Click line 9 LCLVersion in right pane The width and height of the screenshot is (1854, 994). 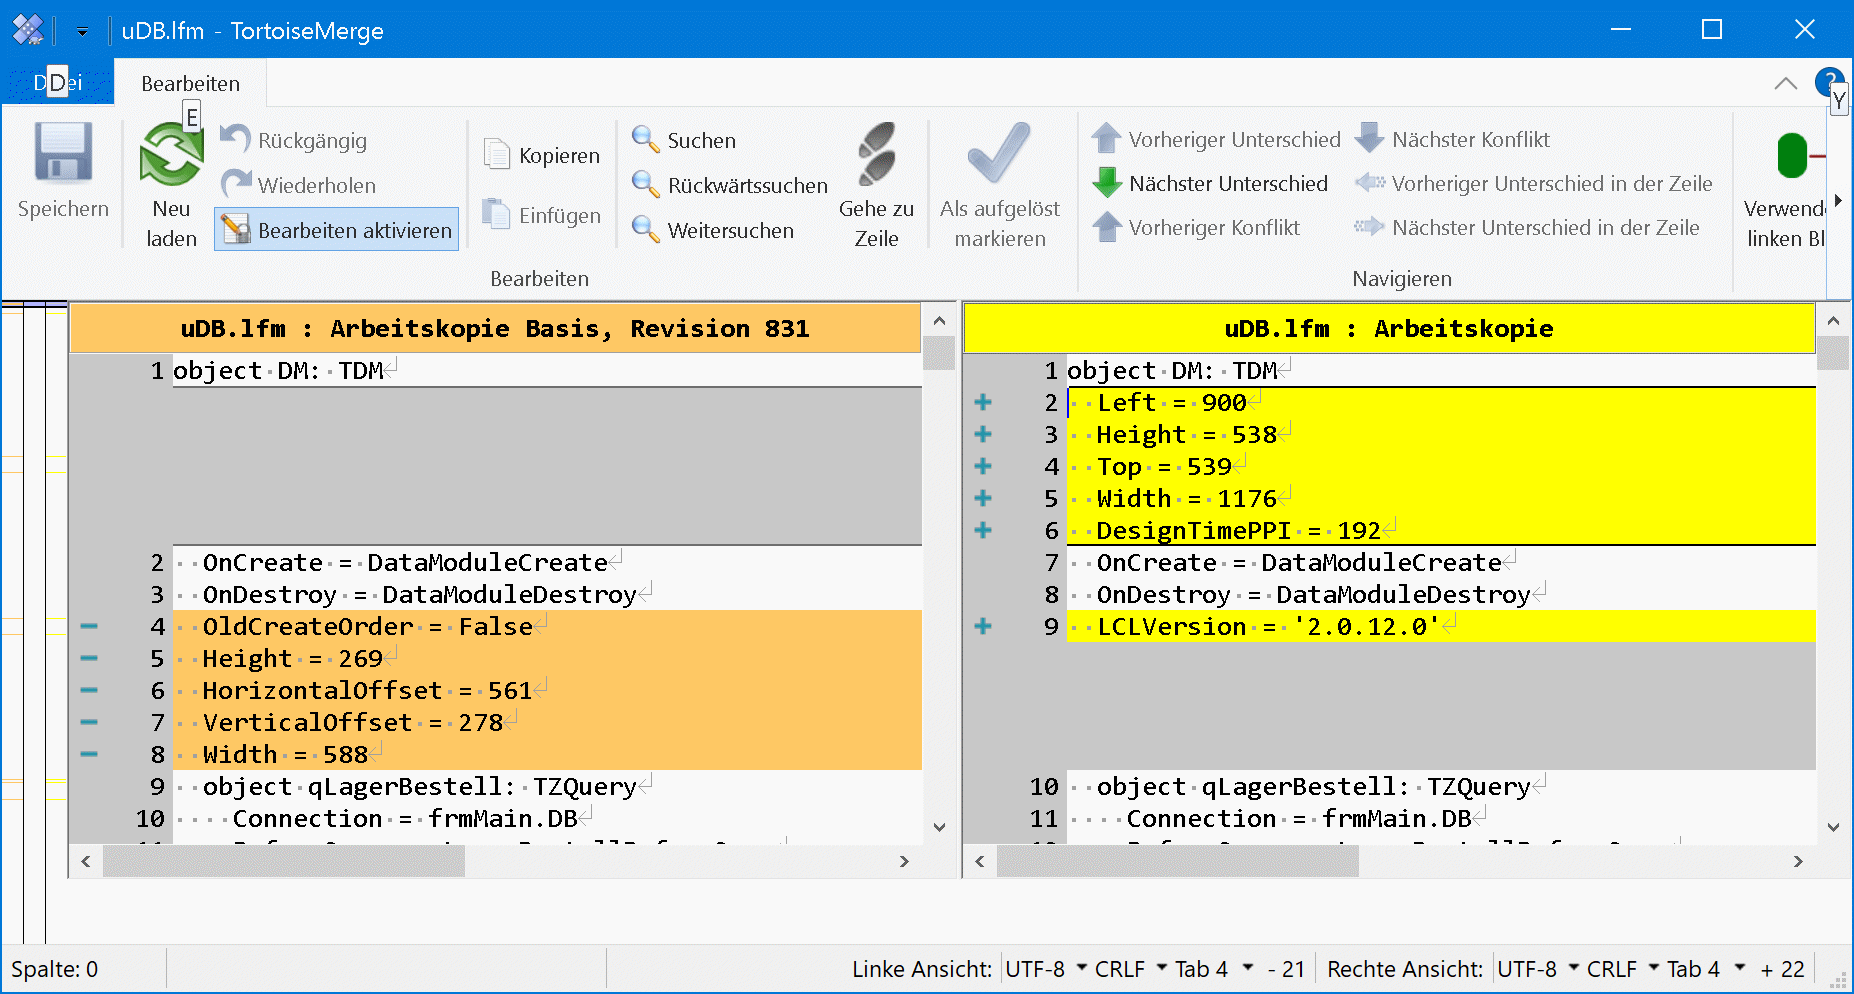pos(1268,627)
